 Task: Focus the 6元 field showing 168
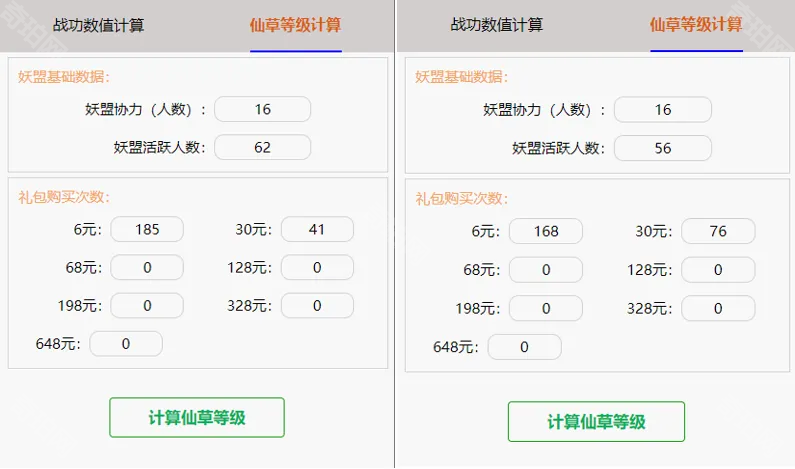click(x=546, y=231)
